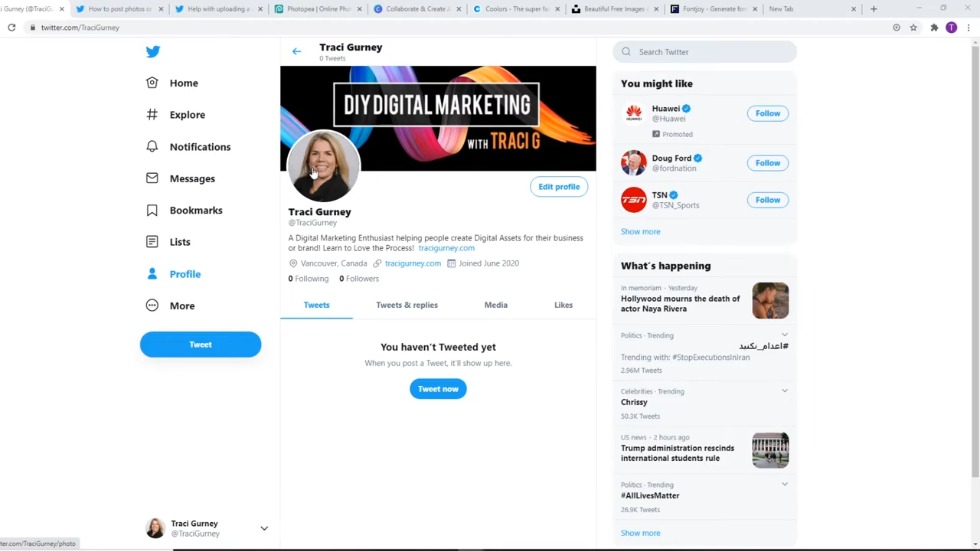Open the Explore hashtag icon

point(152,114)
